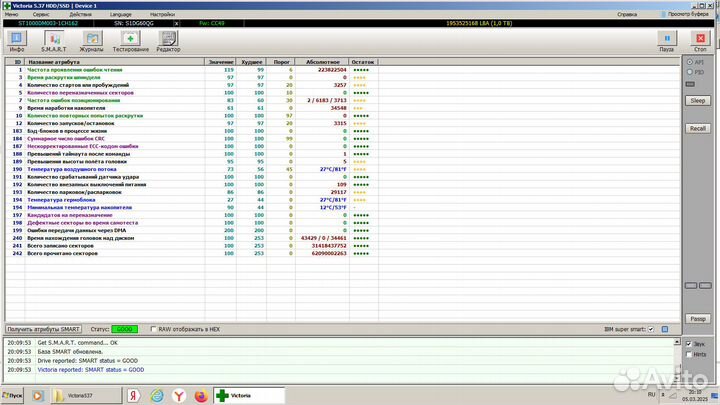This screenshot has width=720, height=405.
Task: Toggle the Hints checkbox
Action: click(689, 354)
